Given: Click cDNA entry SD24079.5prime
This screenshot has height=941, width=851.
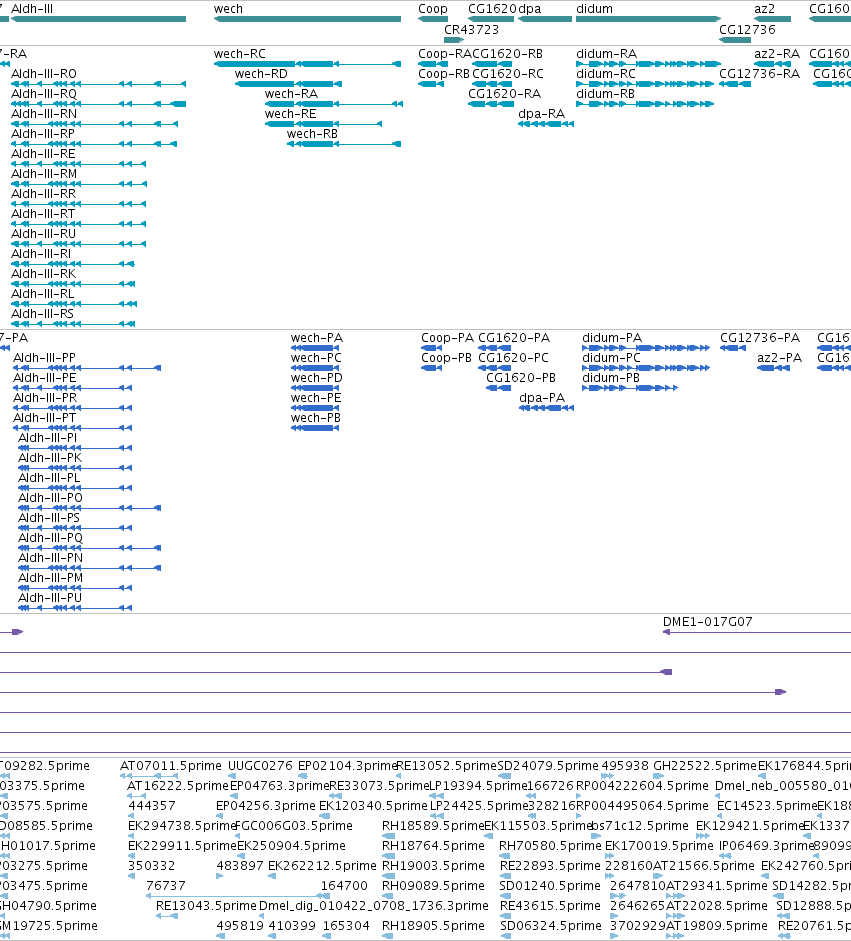Looking at the screenshot, I should [548, 766].
